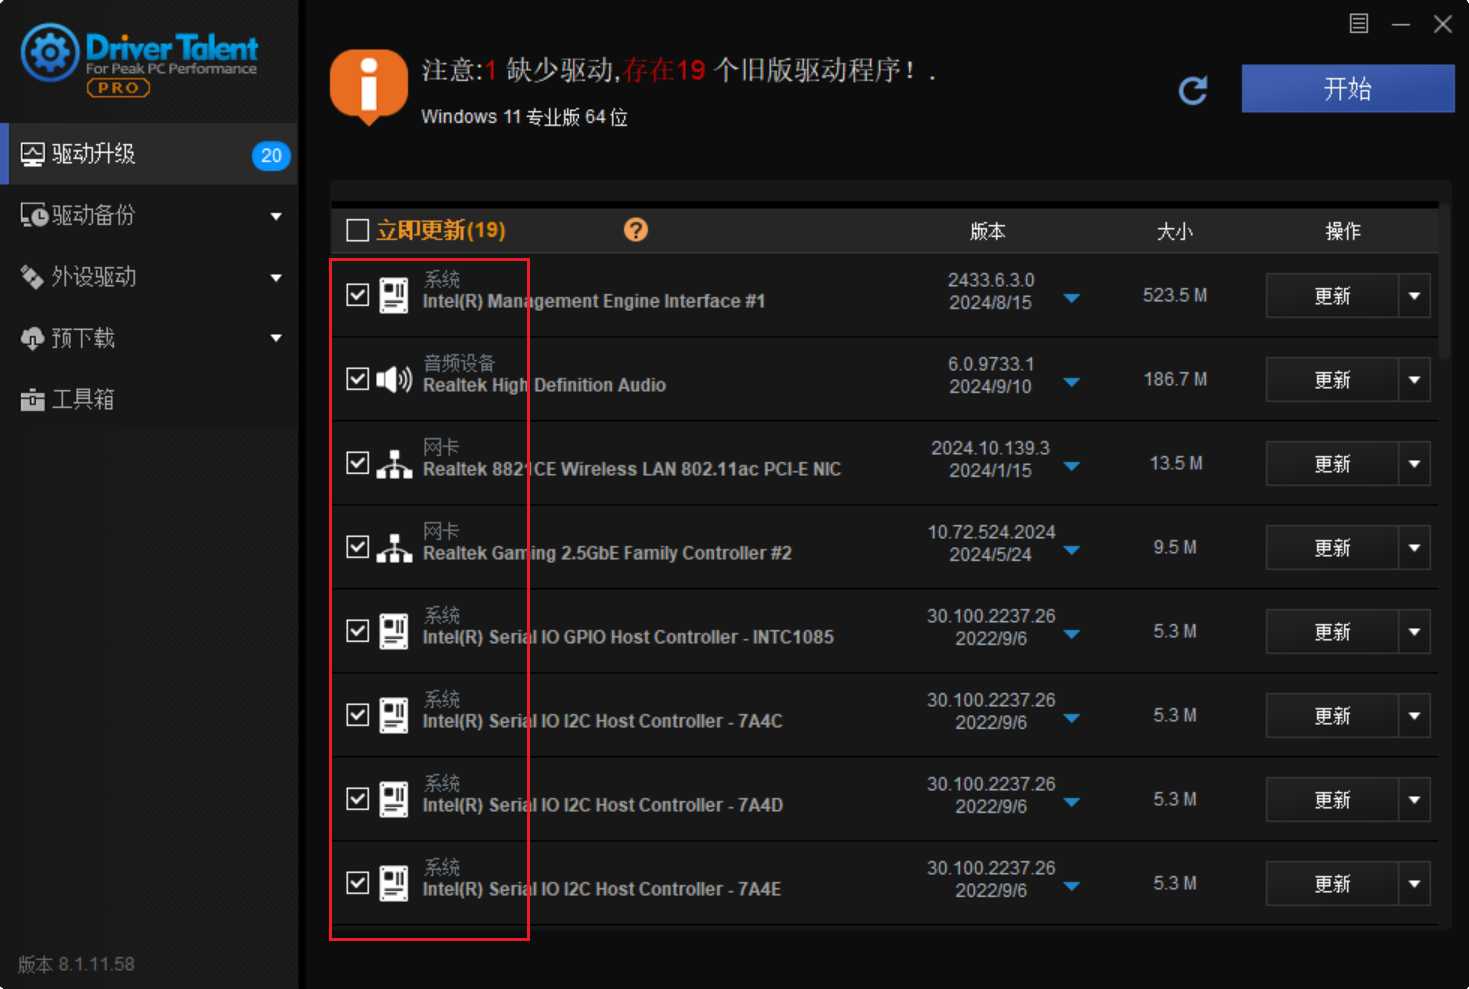Screen dimensions: 1469x989
Task: Uncheck Serial IO I2C Host Controller 7A4C checkbox
Action: click(357, 715)
